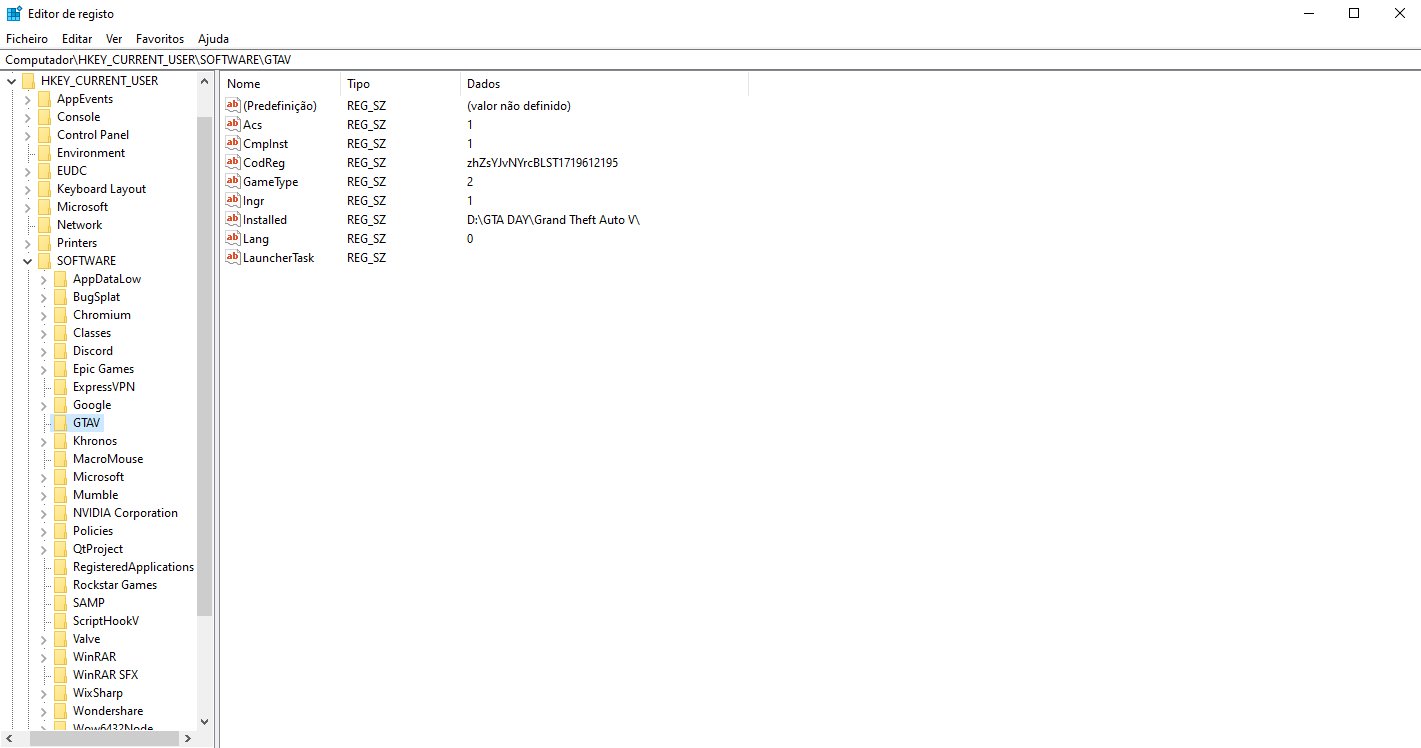The width and height of the screenshot is (1421, 748).
Task: Expand the Control Panel key
Action: point(27,135)
